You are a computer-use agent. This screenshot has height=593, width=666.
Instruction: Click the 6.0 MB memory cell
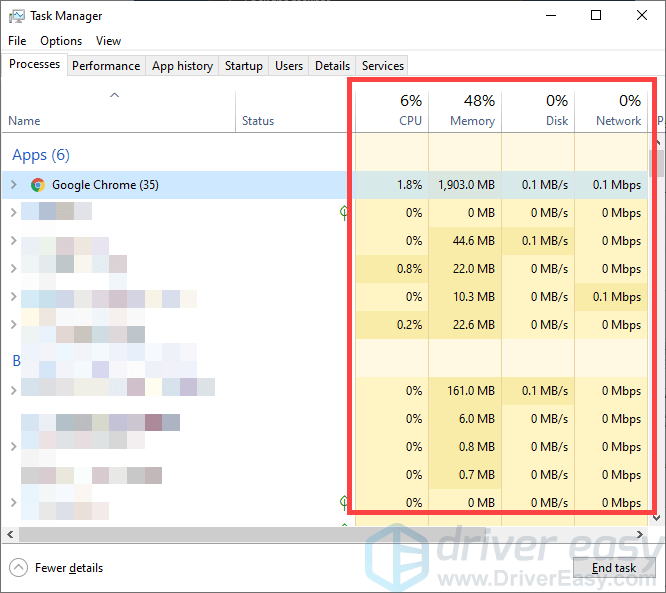[465, 418]
